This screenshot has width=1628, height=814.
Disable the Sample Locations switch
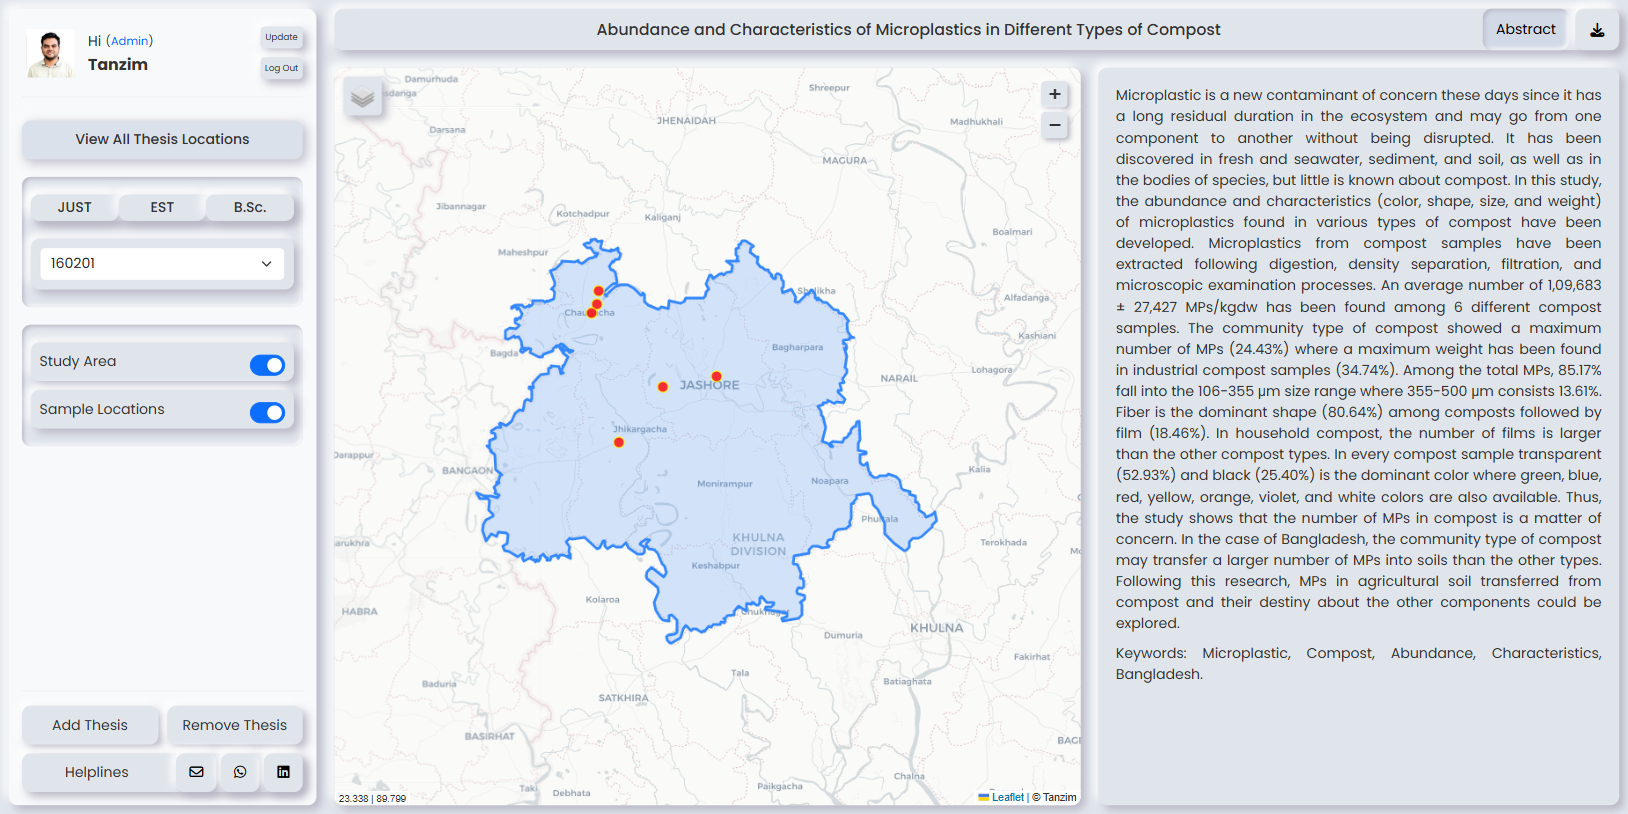pos(267,412)
